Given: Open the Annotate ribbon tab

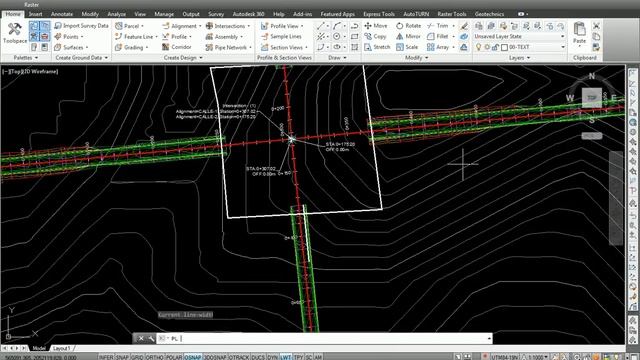Looking at the screenshot, I should coord(62,14).
